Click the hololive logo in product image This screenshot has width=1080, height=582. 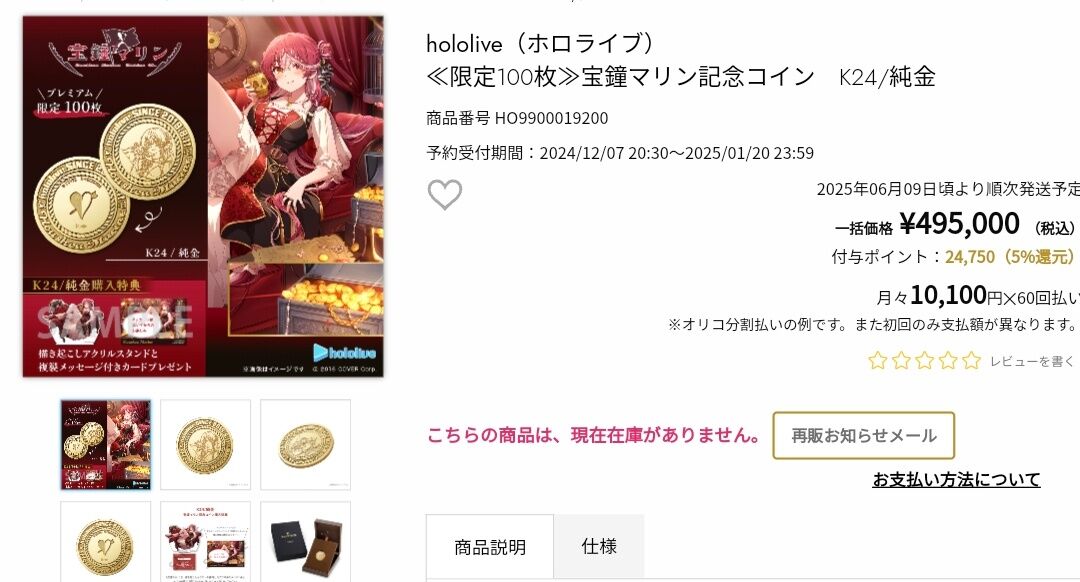[344, 353]
